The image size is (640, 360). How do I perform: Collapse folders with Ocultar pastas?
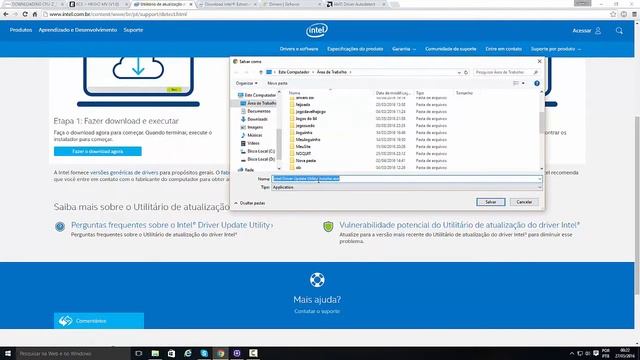(x=249, y=203)
